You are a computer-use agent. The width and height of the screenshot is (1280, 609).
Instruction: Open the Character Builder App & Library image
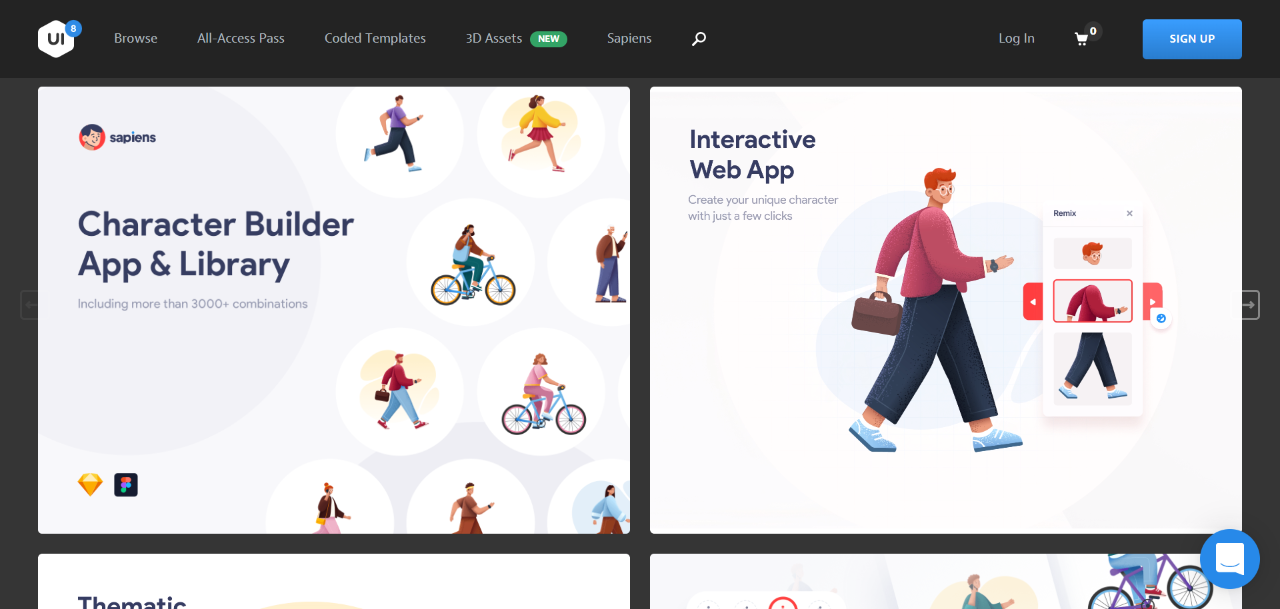pos(334,310)
